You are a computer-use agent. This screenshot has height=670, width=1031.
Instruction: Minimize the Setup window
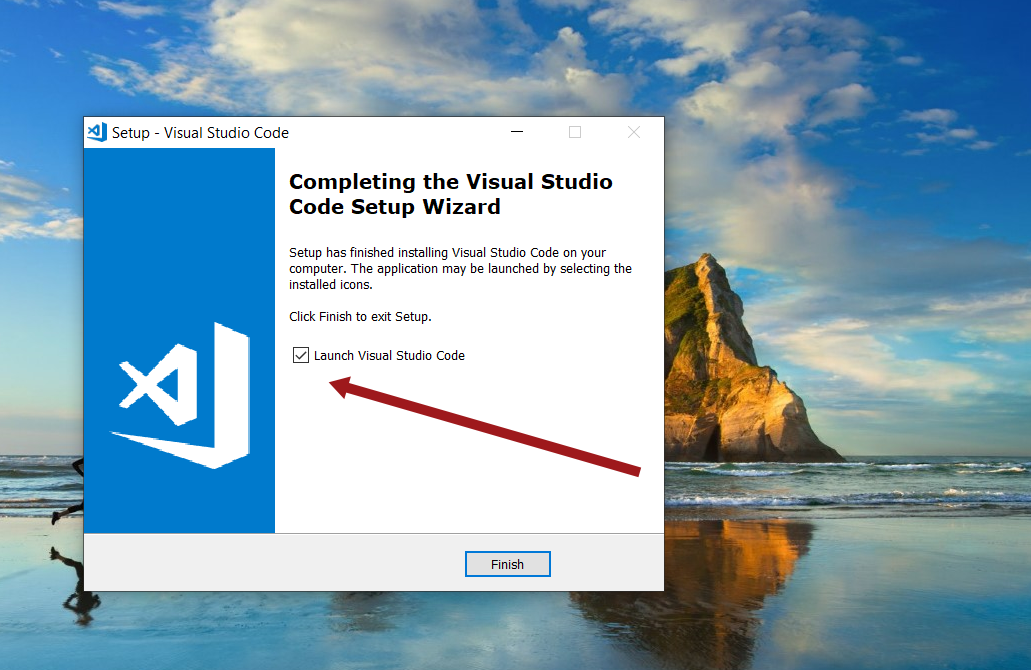coord(516,132)
